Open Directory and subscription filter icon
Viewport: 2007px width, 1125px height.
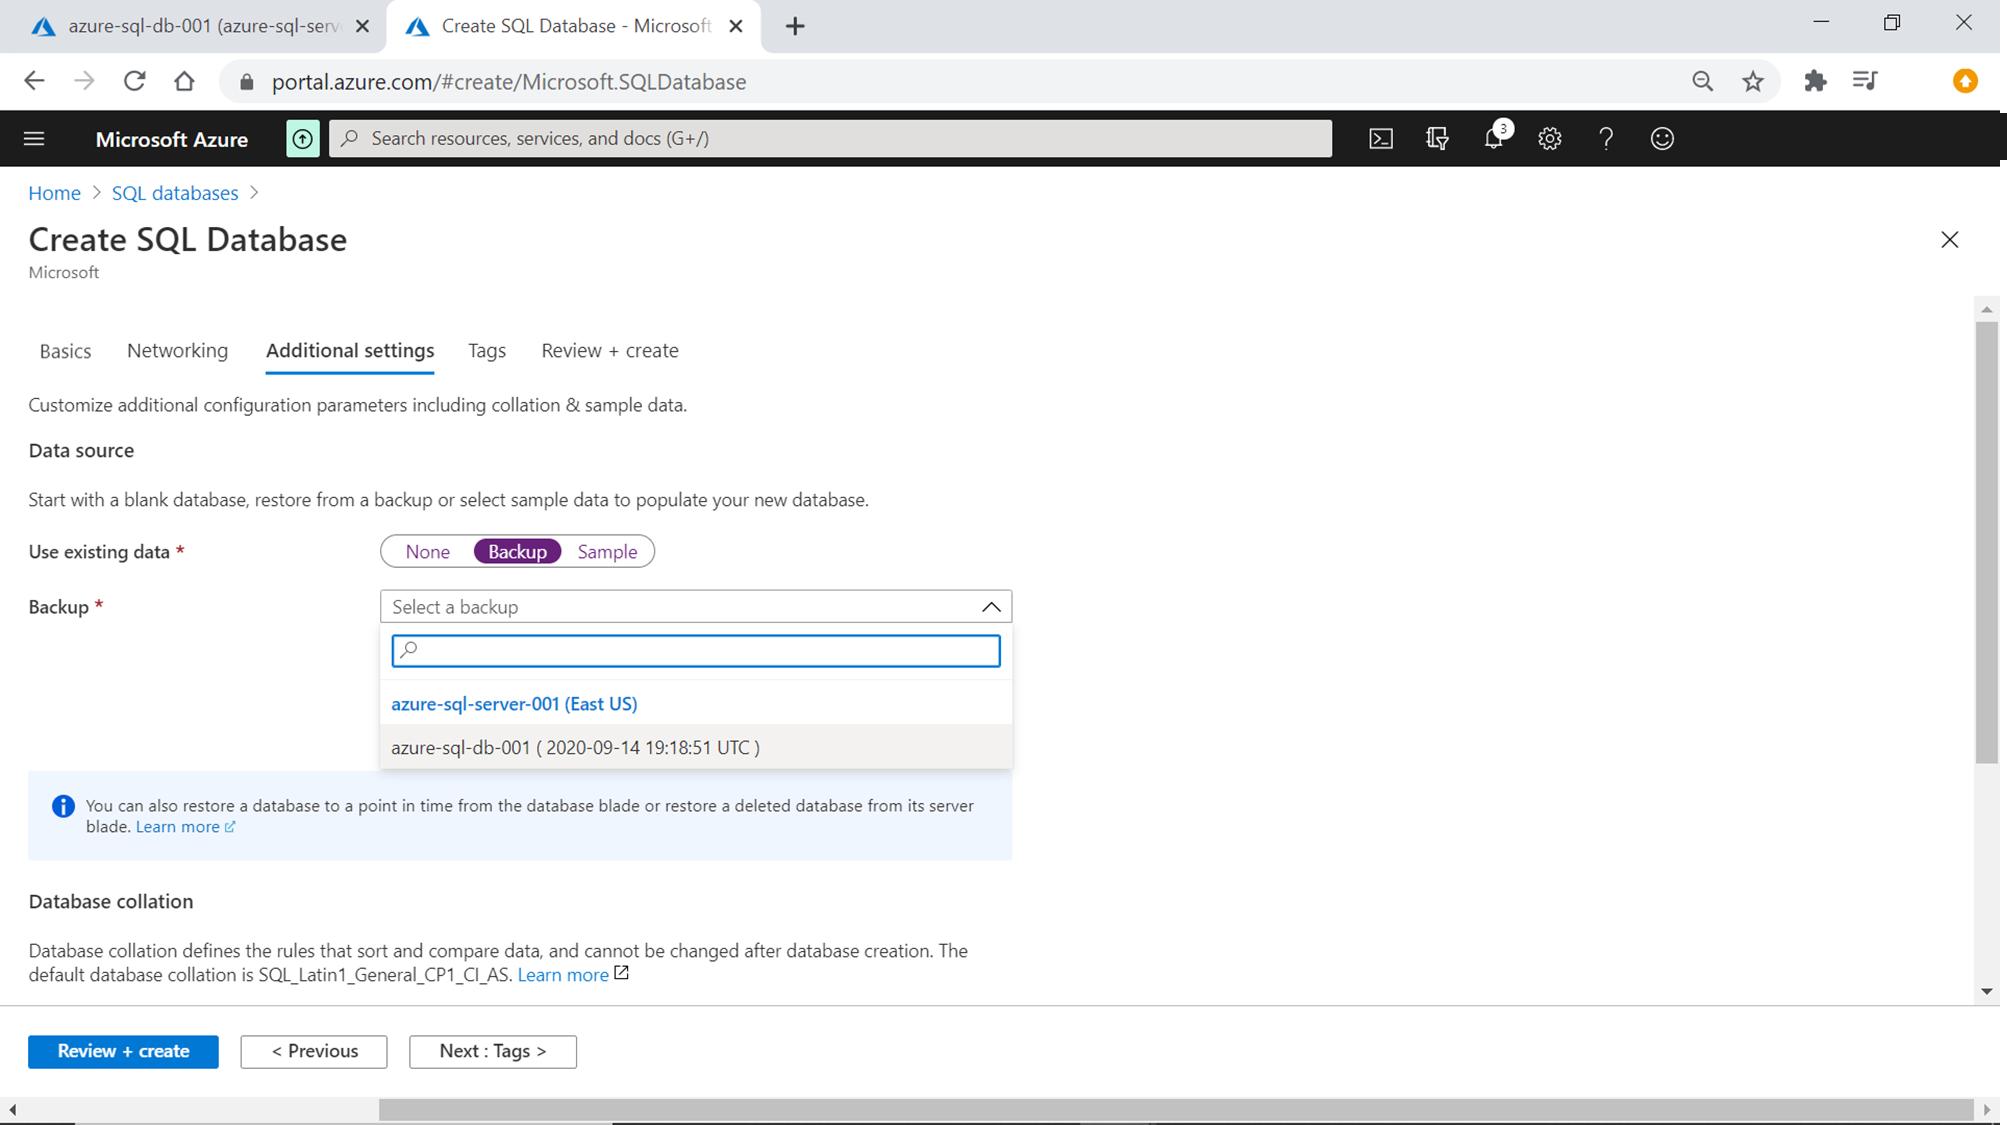pos(1437,139)
